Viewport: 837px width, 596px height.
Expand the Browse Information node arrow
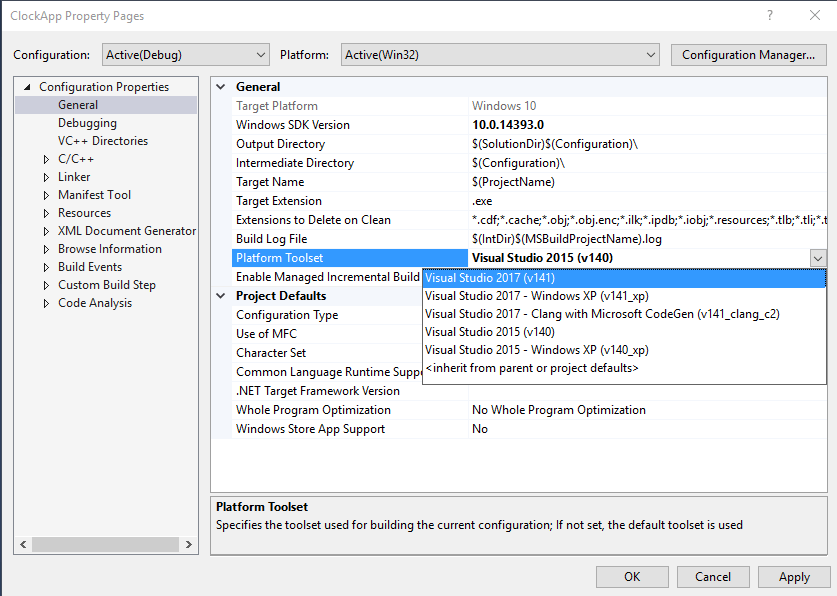click(x=46, y=249)
